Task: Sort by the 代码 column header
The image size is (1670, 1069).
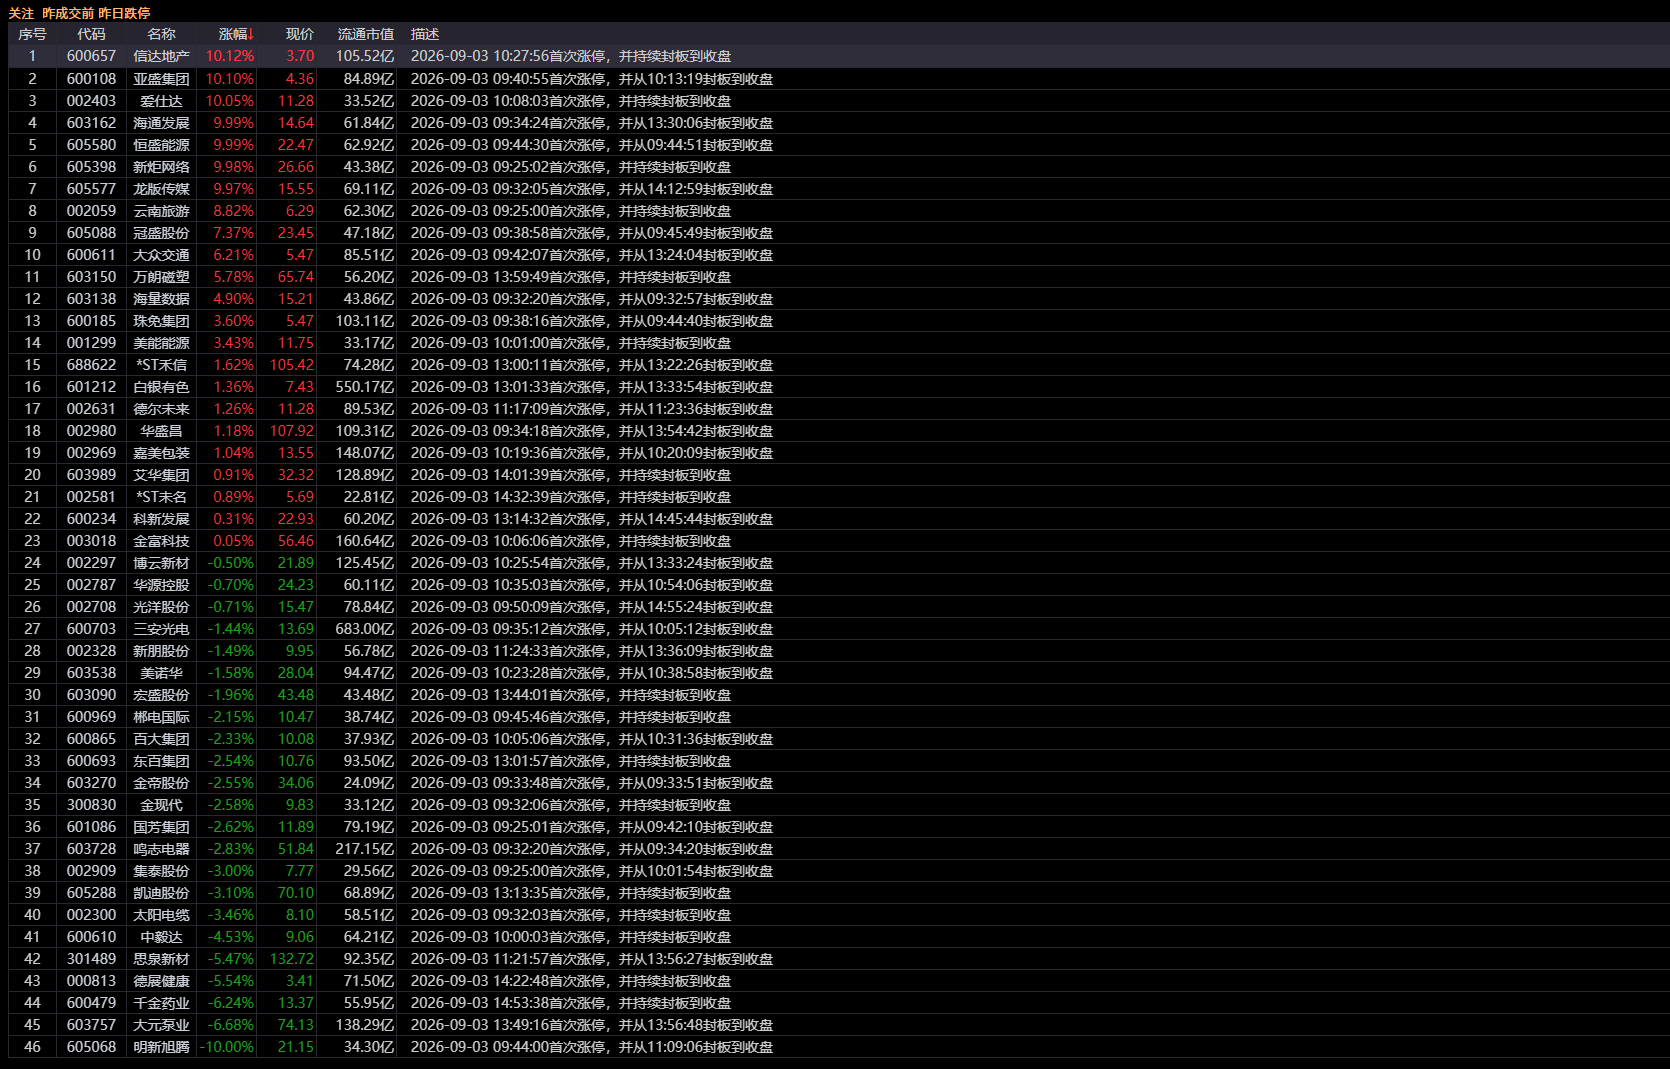Action: pyautogui.click(x=91, y=34)
